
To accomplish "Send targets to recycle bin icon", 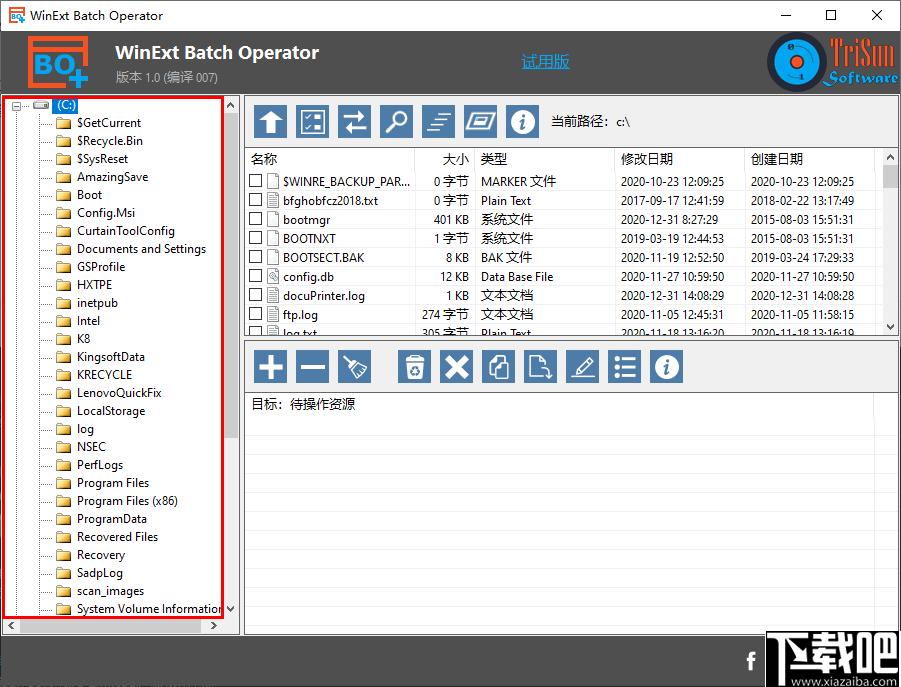I will [414, 366].
